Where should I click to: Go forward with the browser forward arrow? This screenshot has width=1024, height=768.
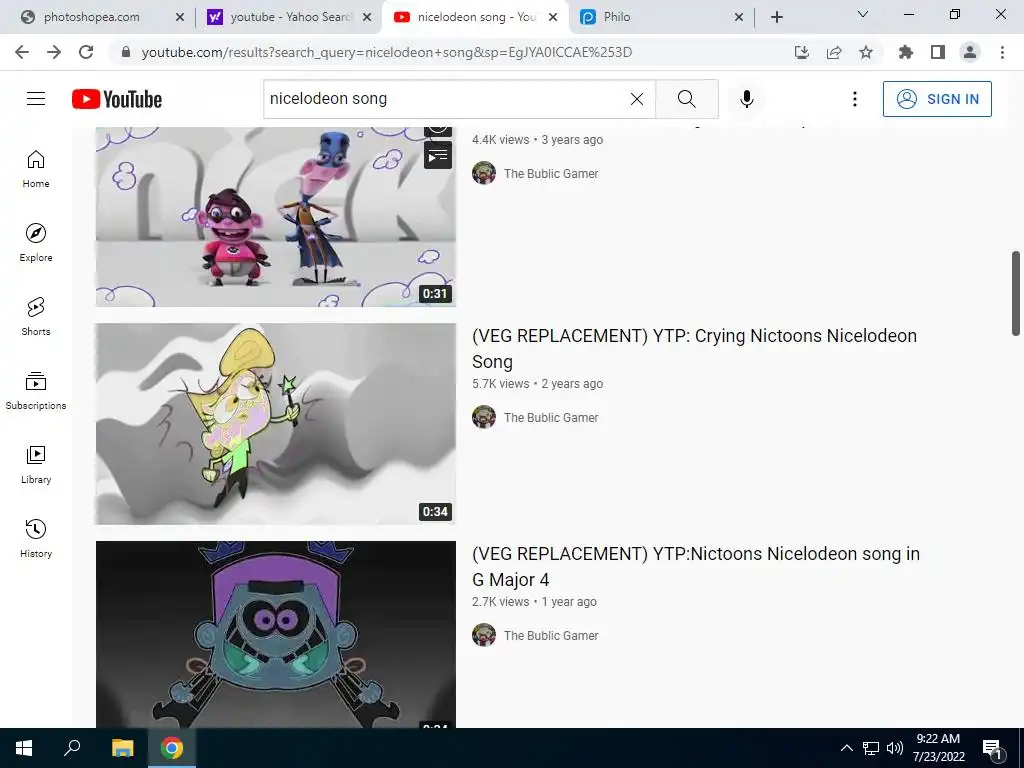(54, 52)
